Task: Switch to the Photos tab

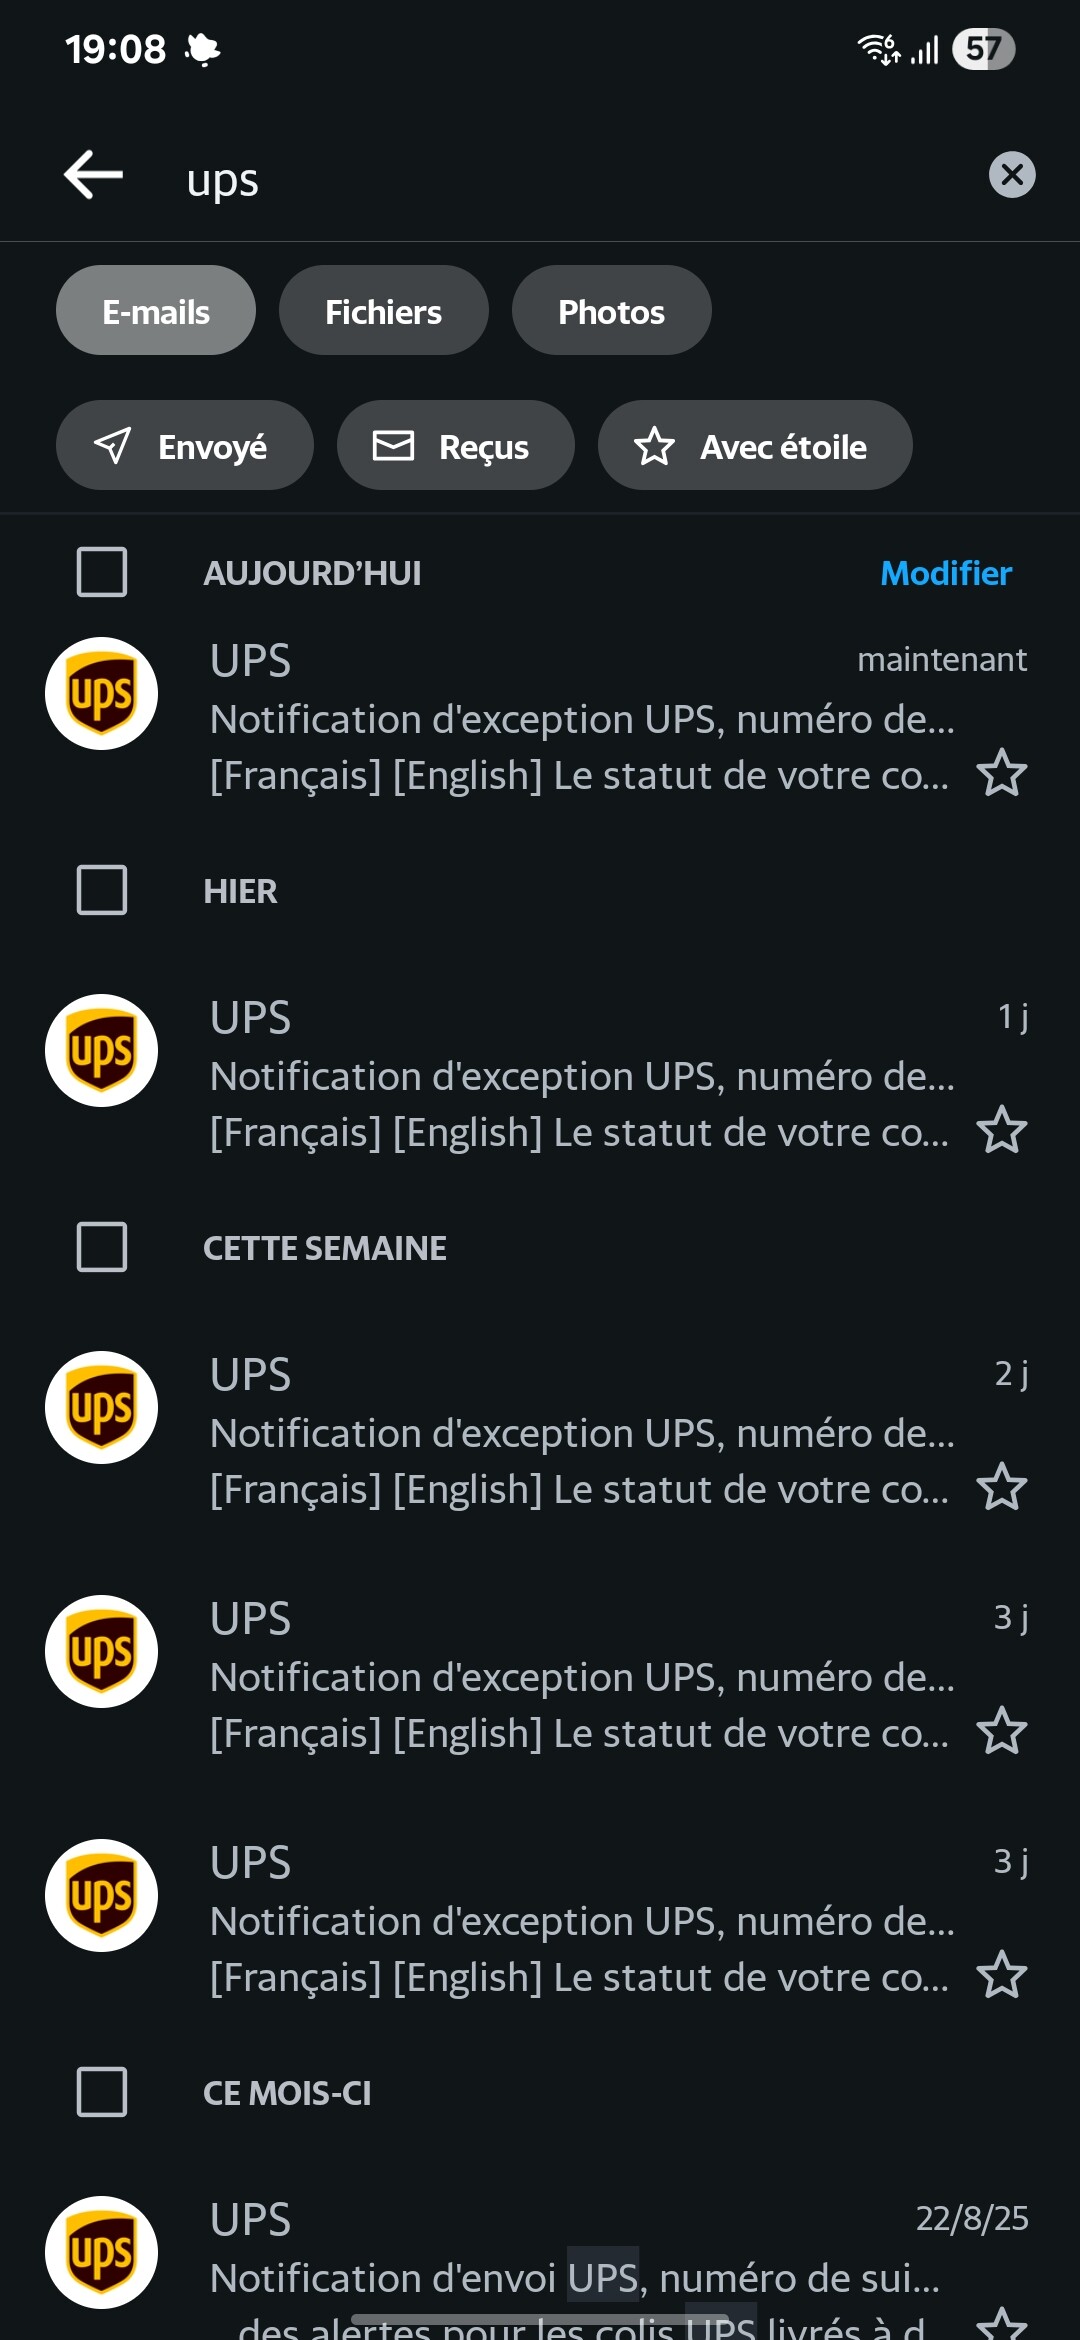Action: [x=611, y=311]
